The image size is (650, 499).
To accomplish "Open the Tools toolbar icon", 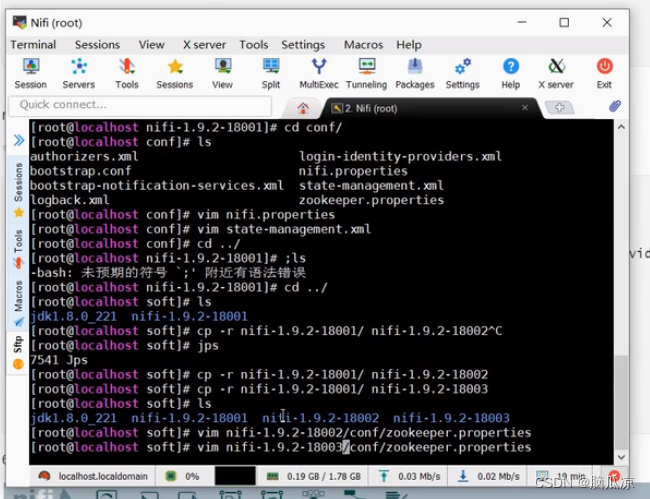I will pos(127,74).
